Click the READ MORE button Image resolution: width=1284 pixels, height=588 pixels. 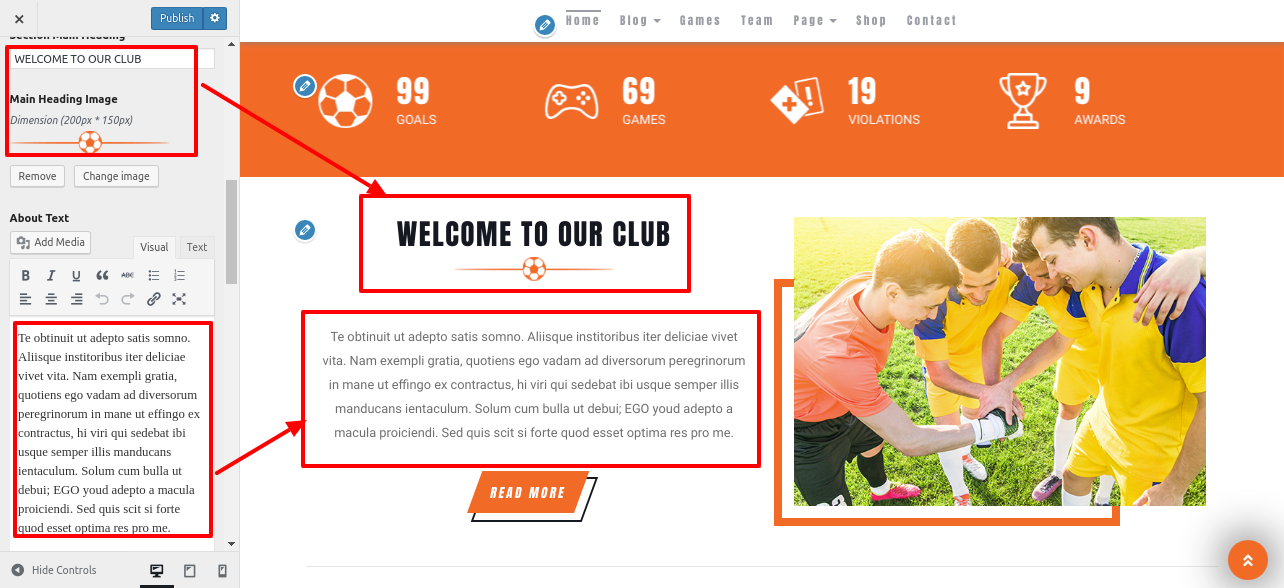[x=528, y=493]
